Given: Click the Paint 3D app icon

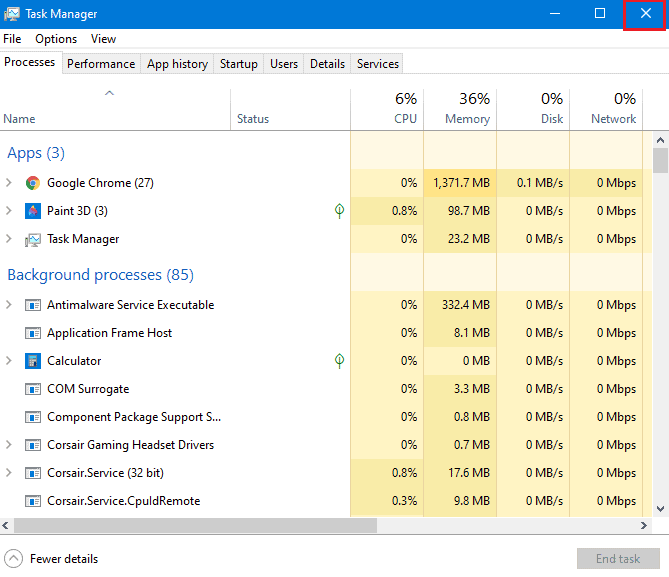Looking at the screenshot, I should click(33, 211).
